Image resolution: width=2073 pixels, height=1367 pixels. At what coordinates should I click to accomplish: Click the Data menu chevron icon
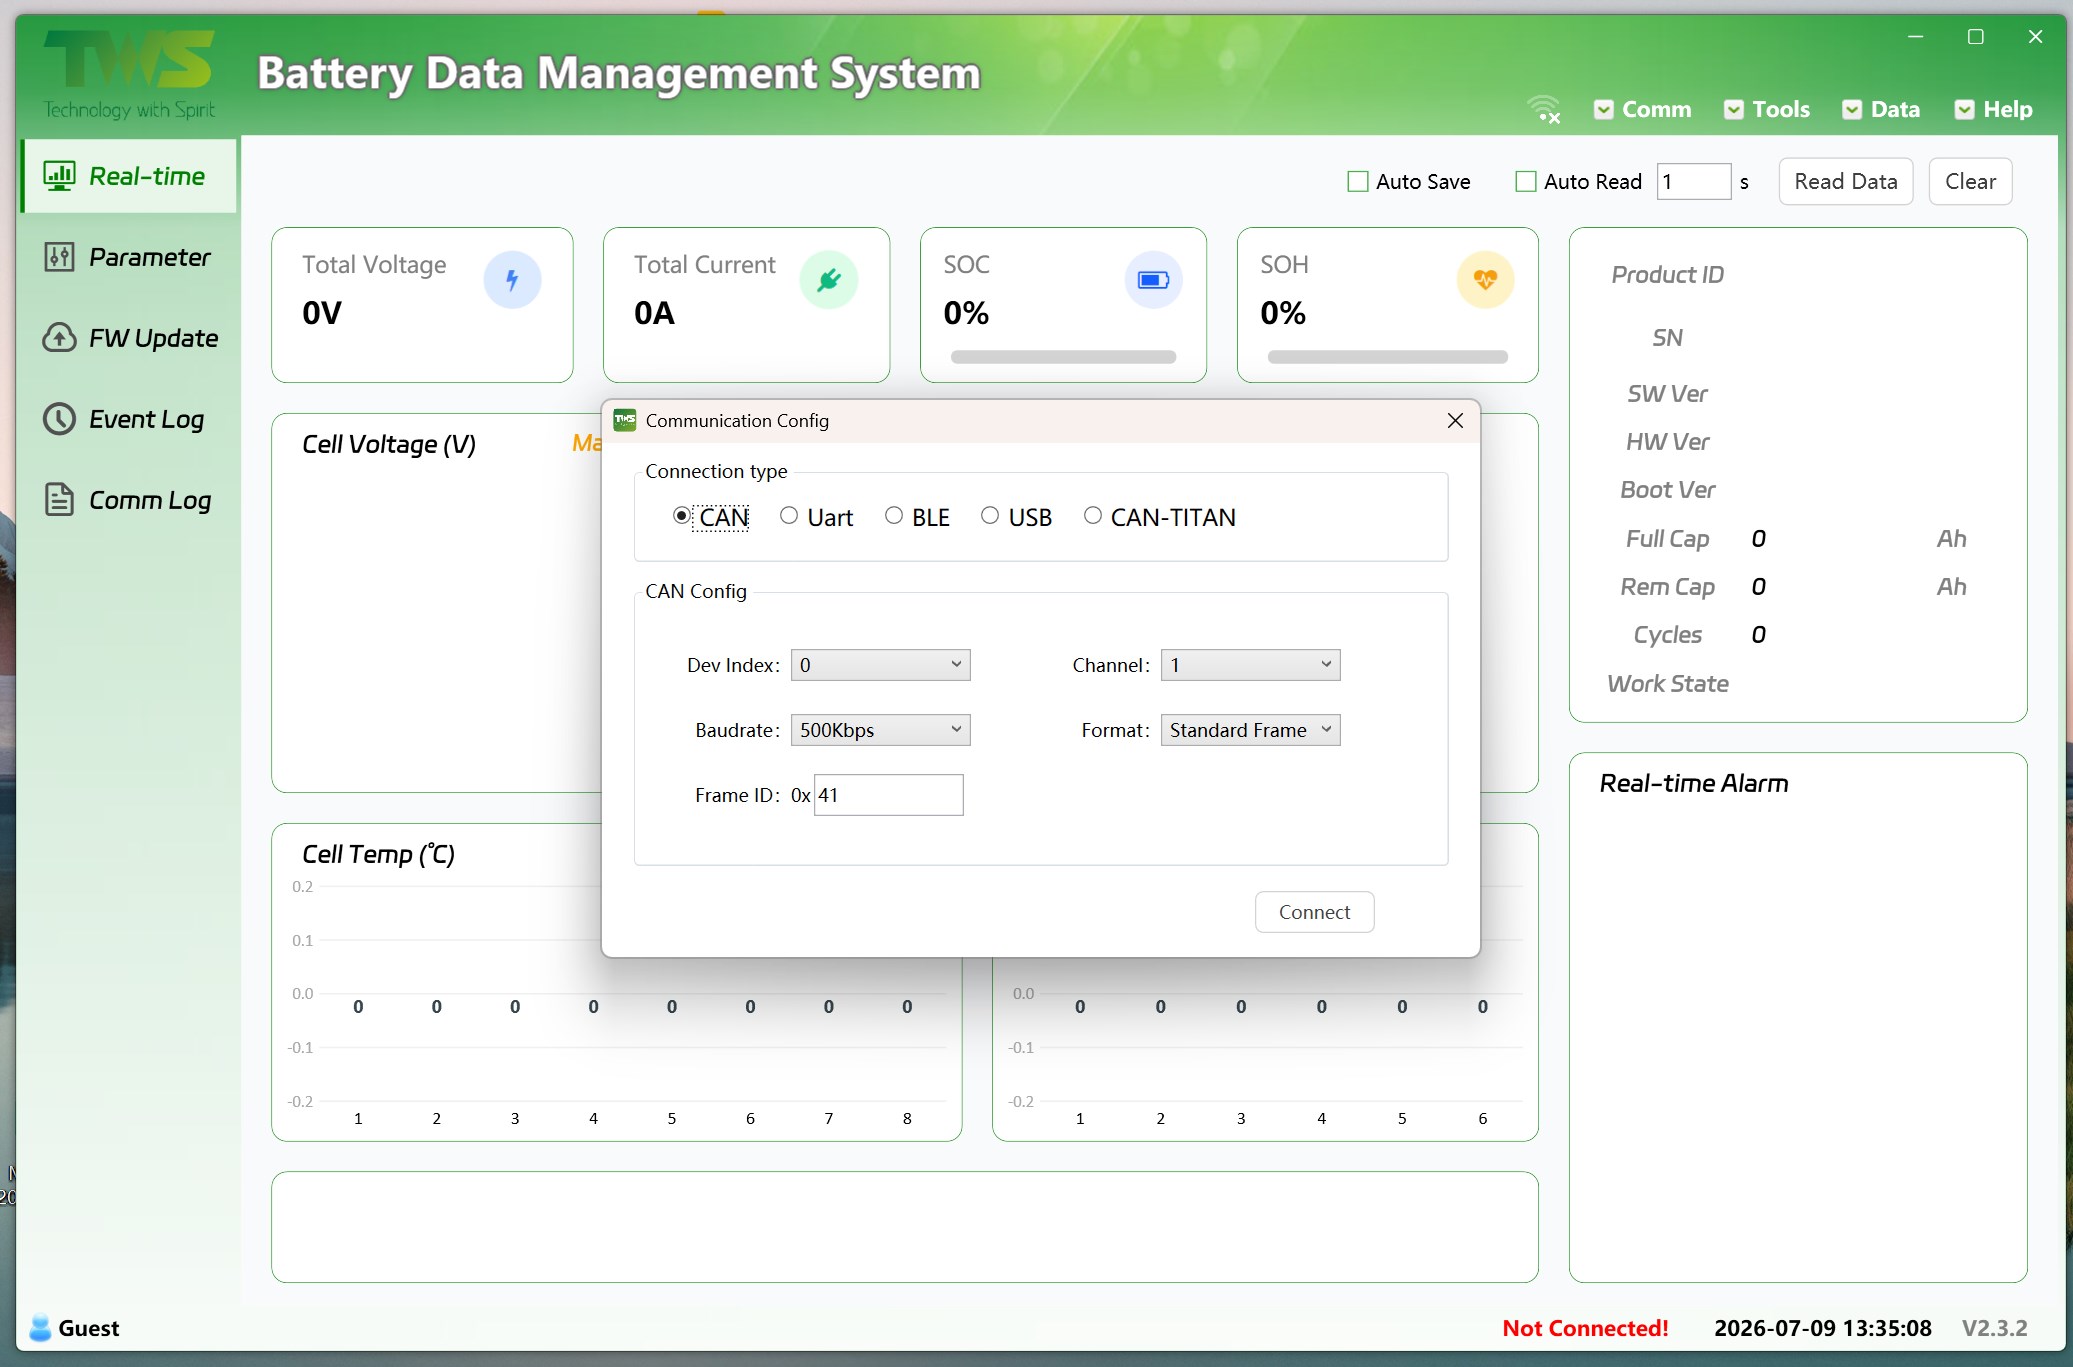pos(1852,110)
